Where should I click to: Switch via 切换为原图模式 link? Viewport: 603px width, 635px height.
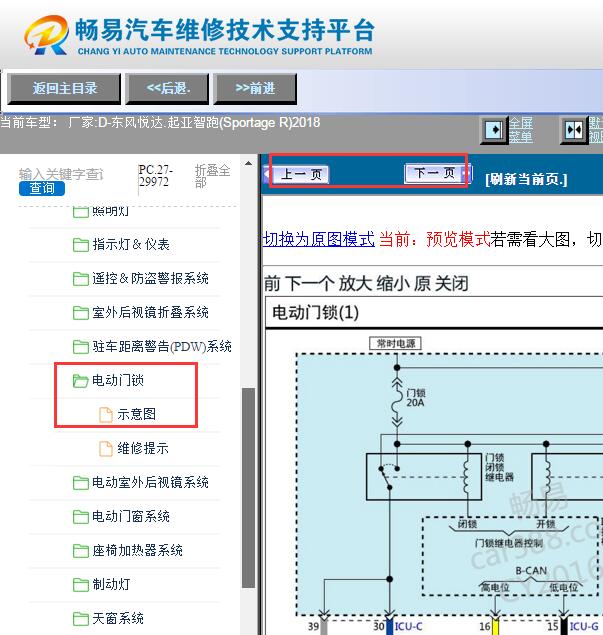pos(319,239)
